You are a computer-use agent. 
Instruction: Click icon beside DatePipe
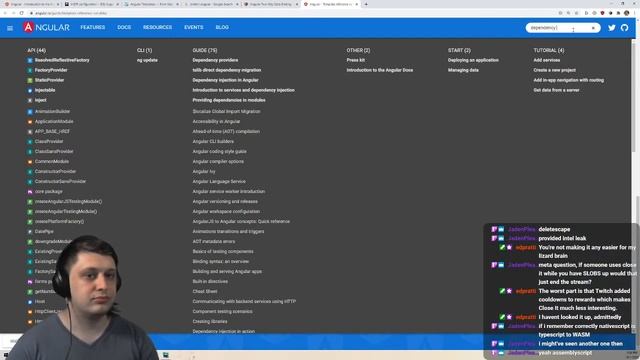click(x=30, y=232)
